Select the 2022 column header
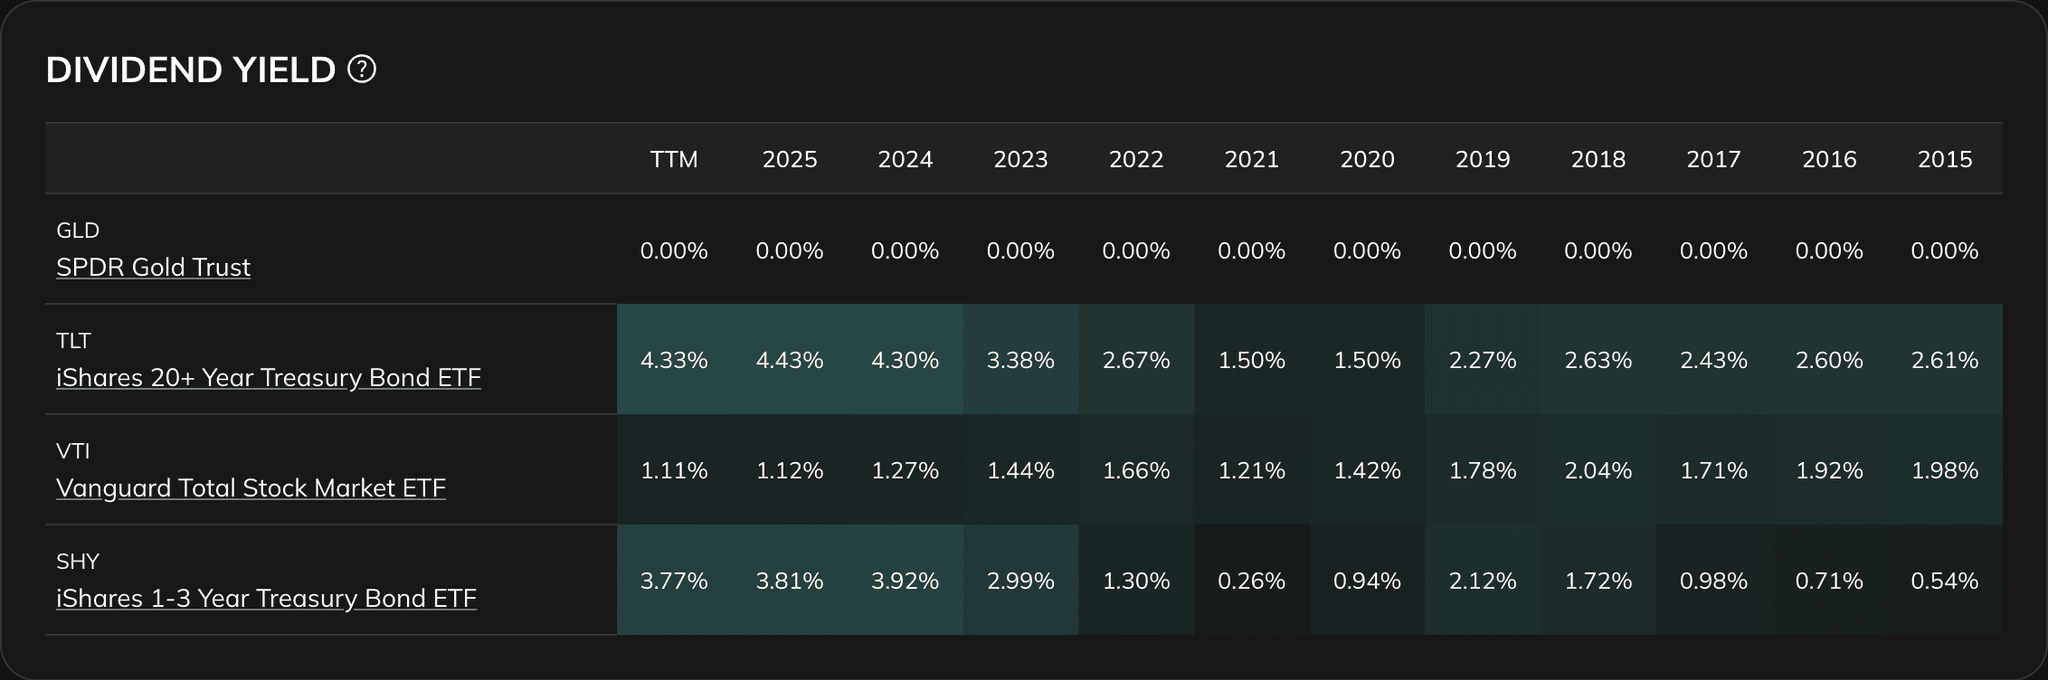 tap(1137, 158)
